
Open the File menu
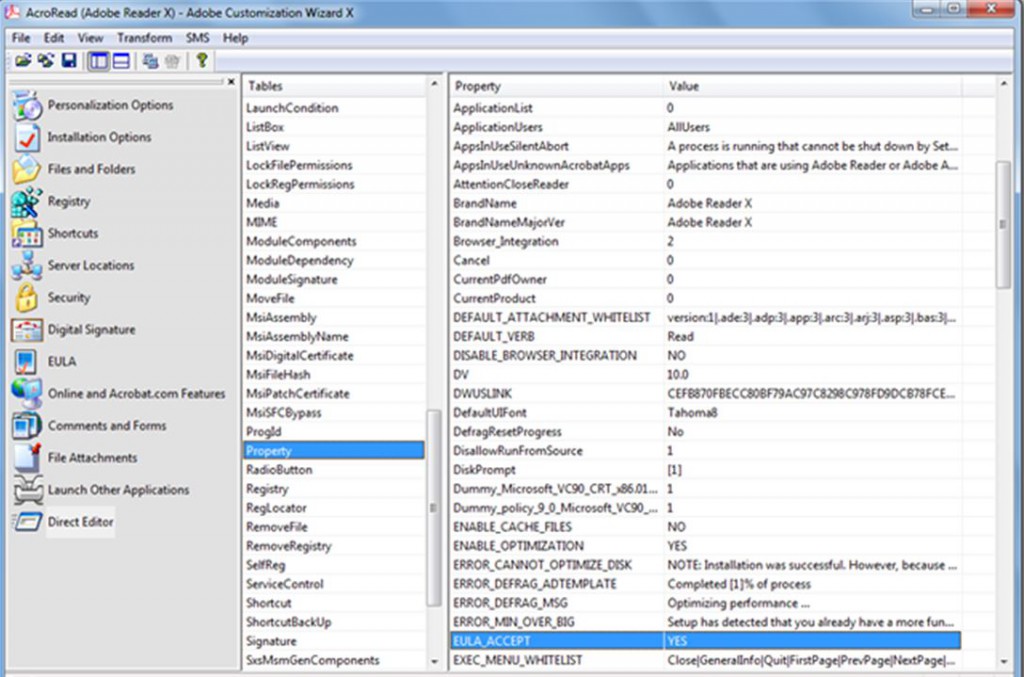point(21,38)
